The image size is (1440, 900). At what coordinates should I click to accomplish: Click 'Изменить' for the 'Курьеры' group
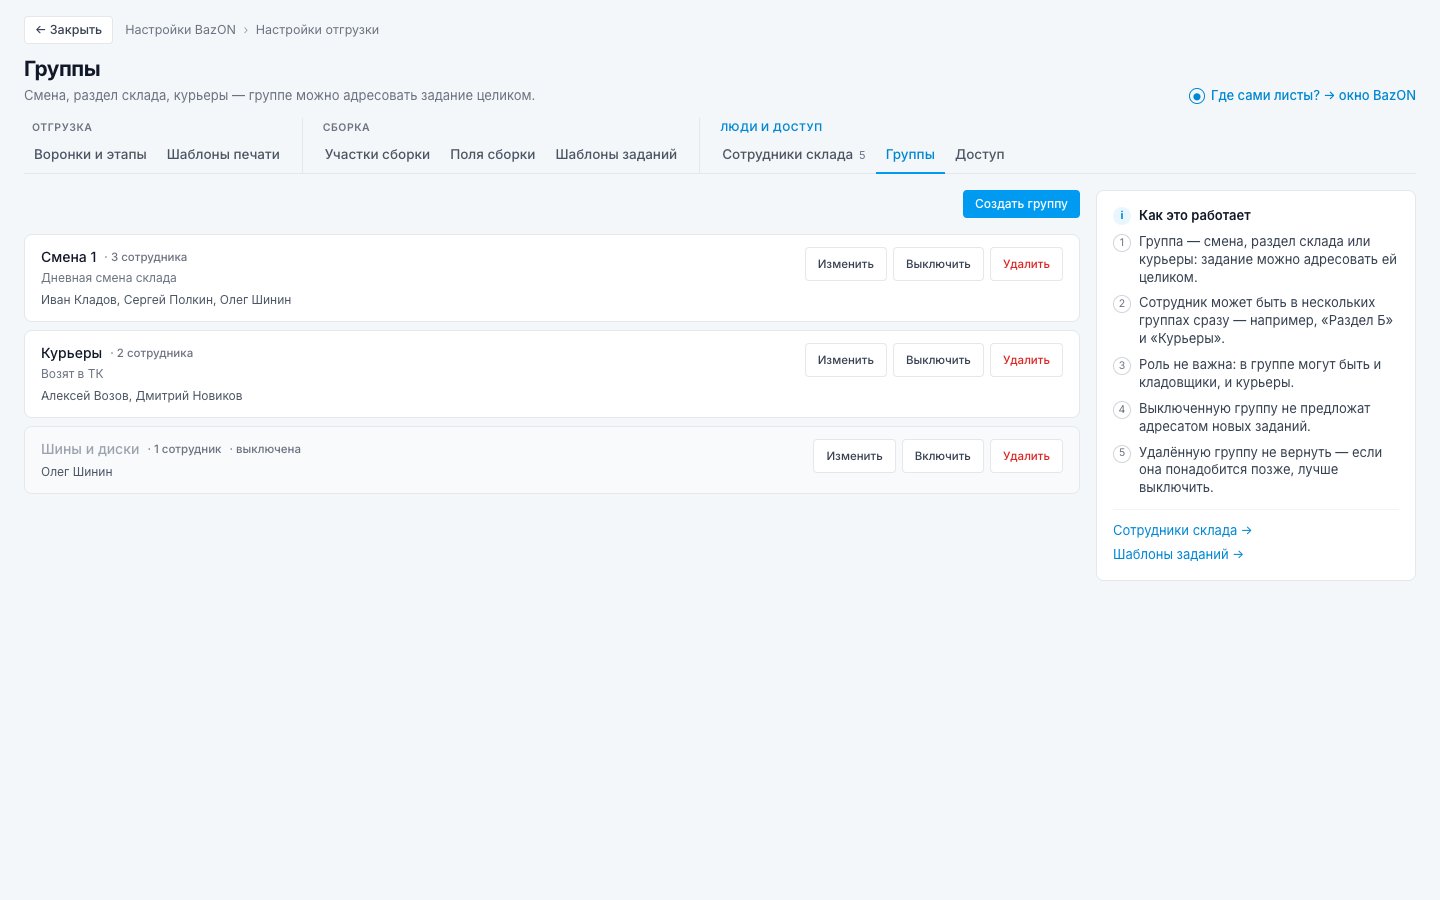(x=845, y=360)
